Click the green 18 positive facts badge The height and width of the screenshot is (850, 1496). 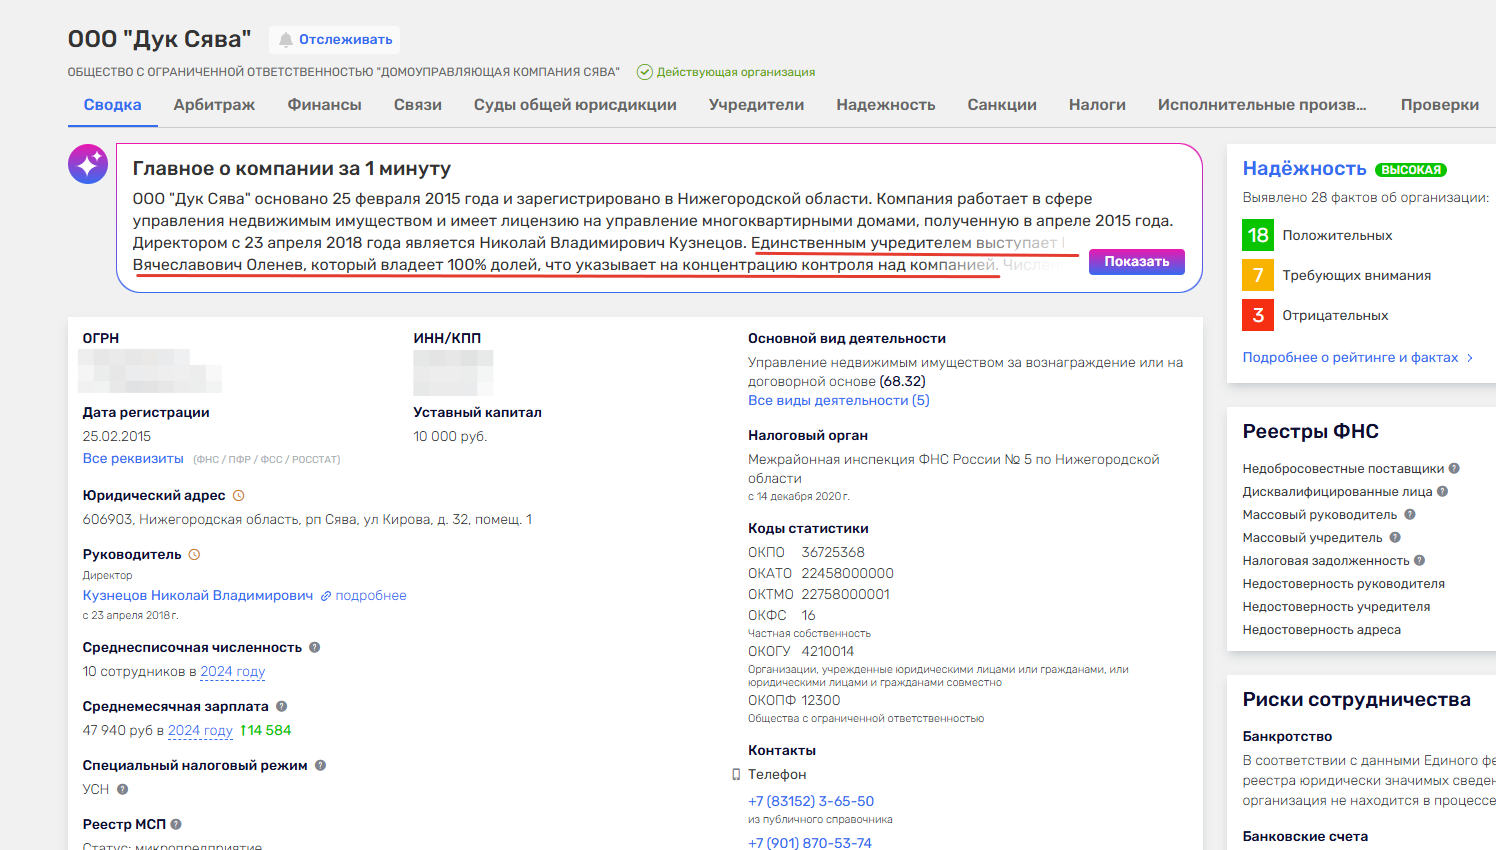point(1258,236)
